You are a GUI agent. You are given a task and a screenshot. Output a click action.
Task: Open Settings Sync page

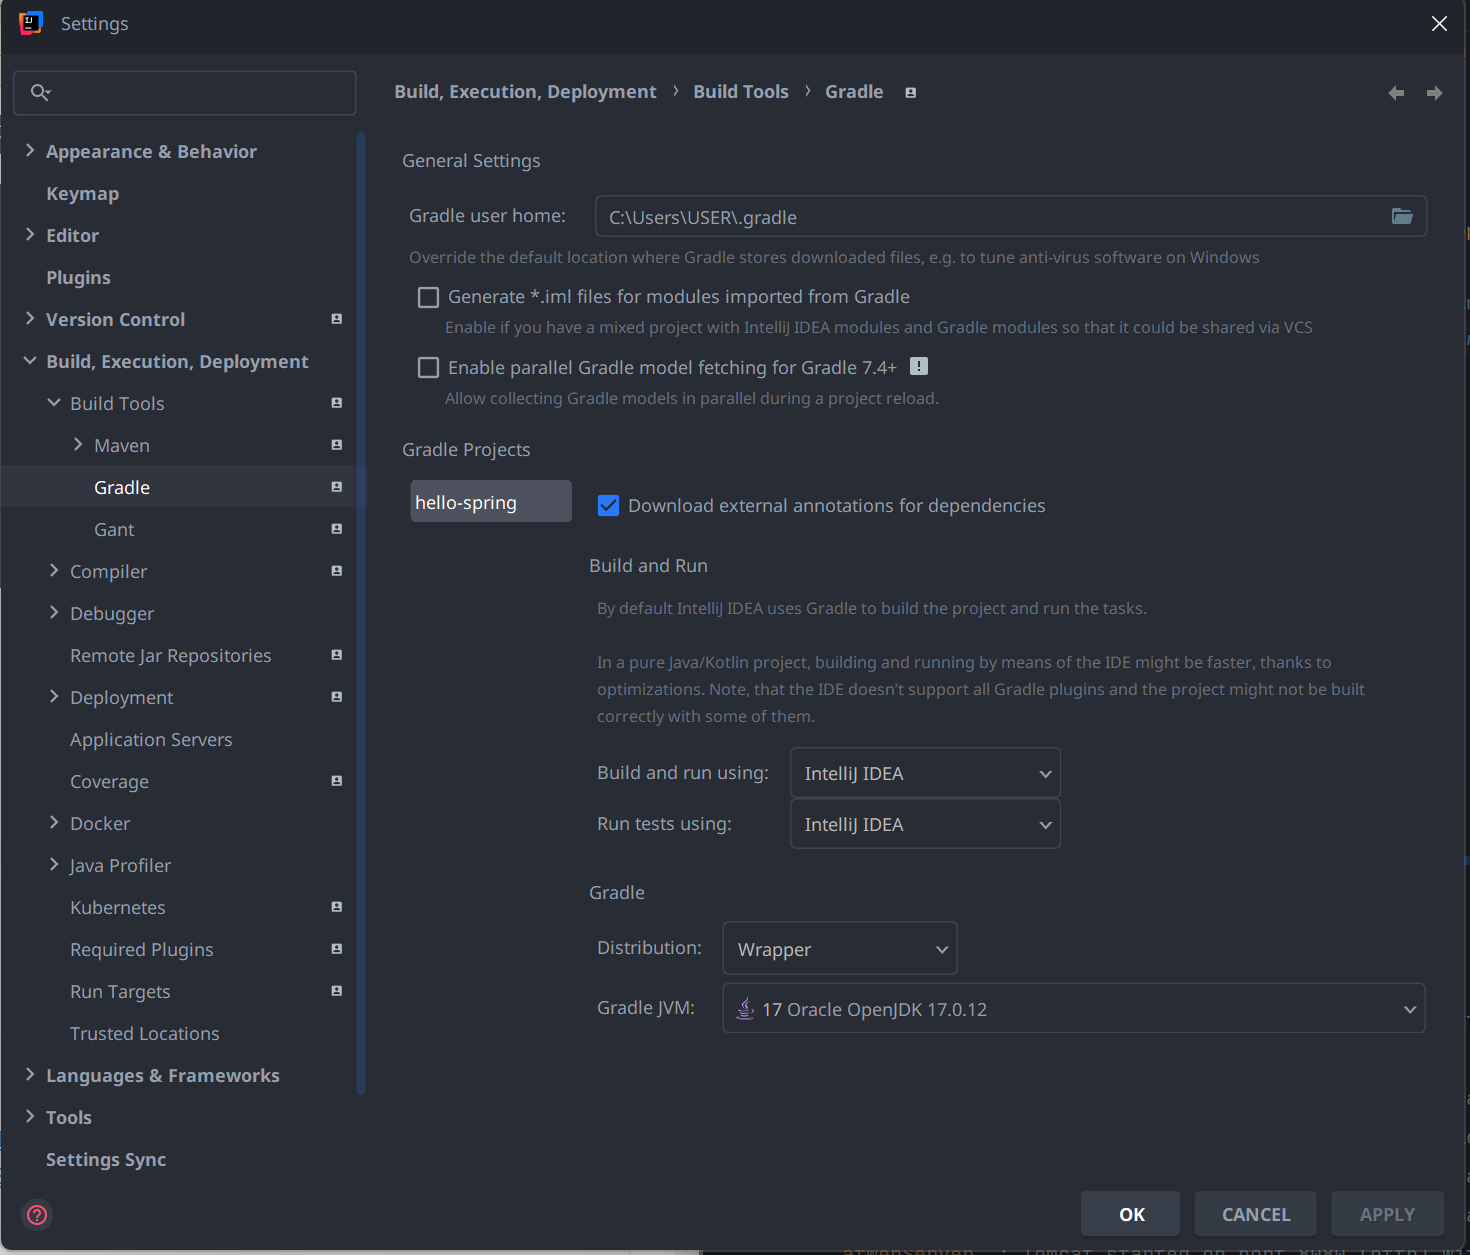coord(106,1159)
